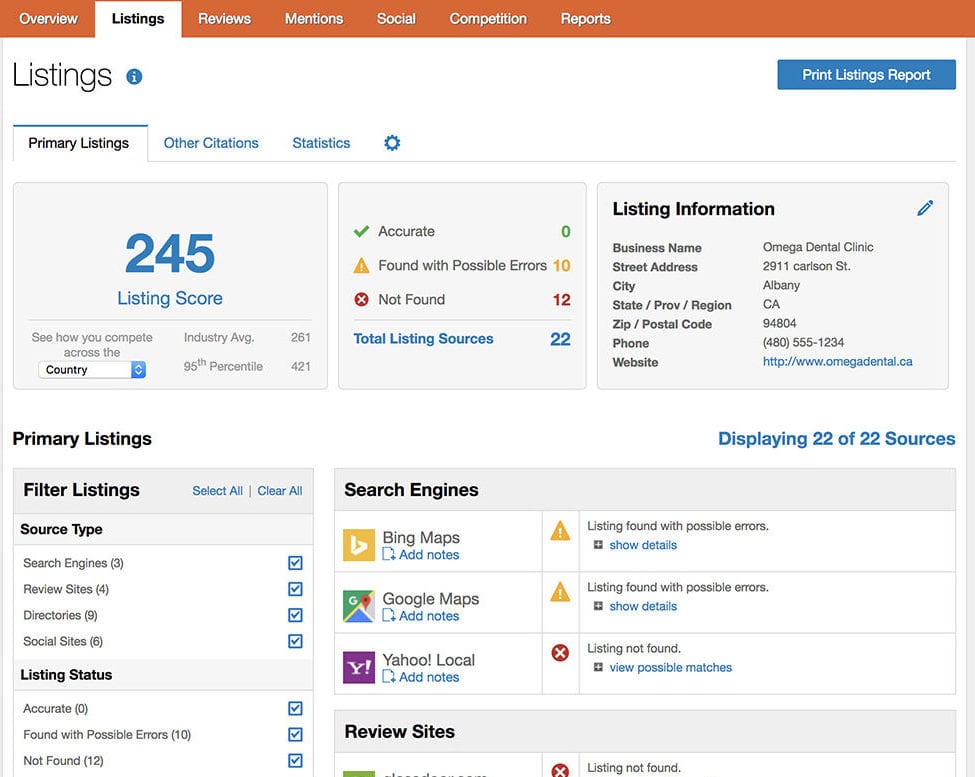Click the Listing Score label
This screenshot has width=975, height=777.
tap(170, 298)
